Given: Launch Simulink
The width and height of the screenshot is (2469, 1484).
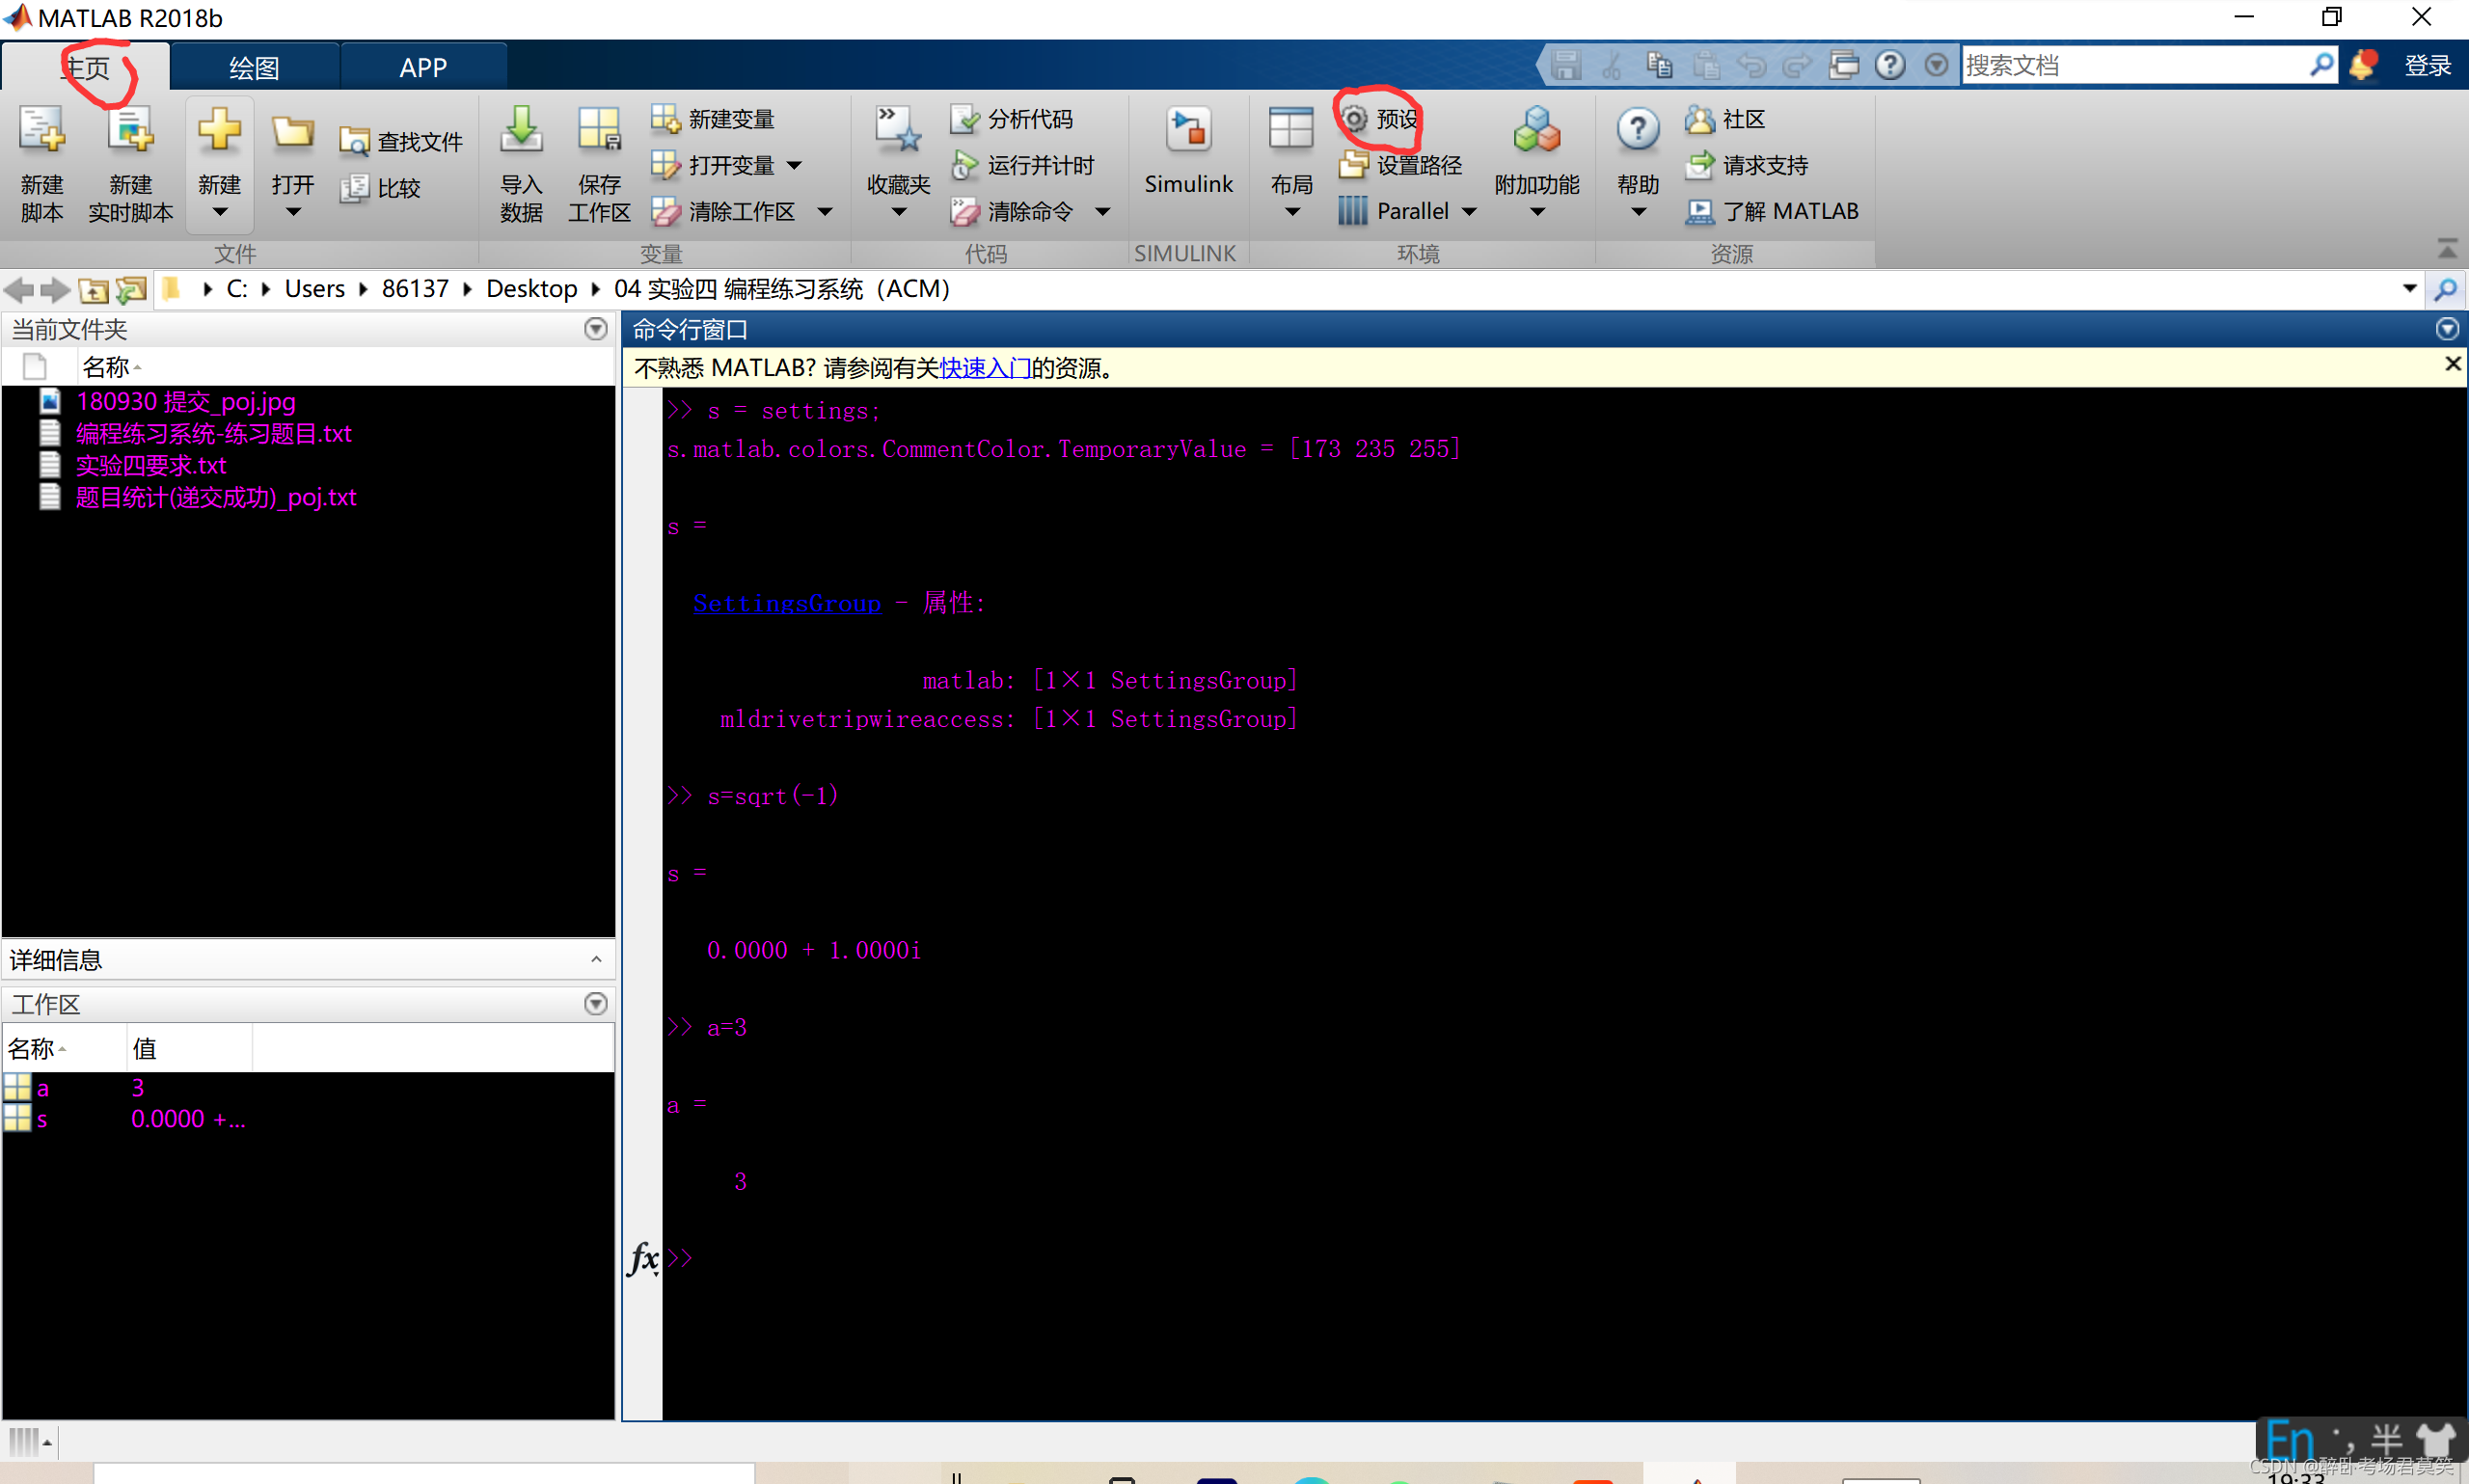Looking at the screenshot, I should click(1188, 152).
